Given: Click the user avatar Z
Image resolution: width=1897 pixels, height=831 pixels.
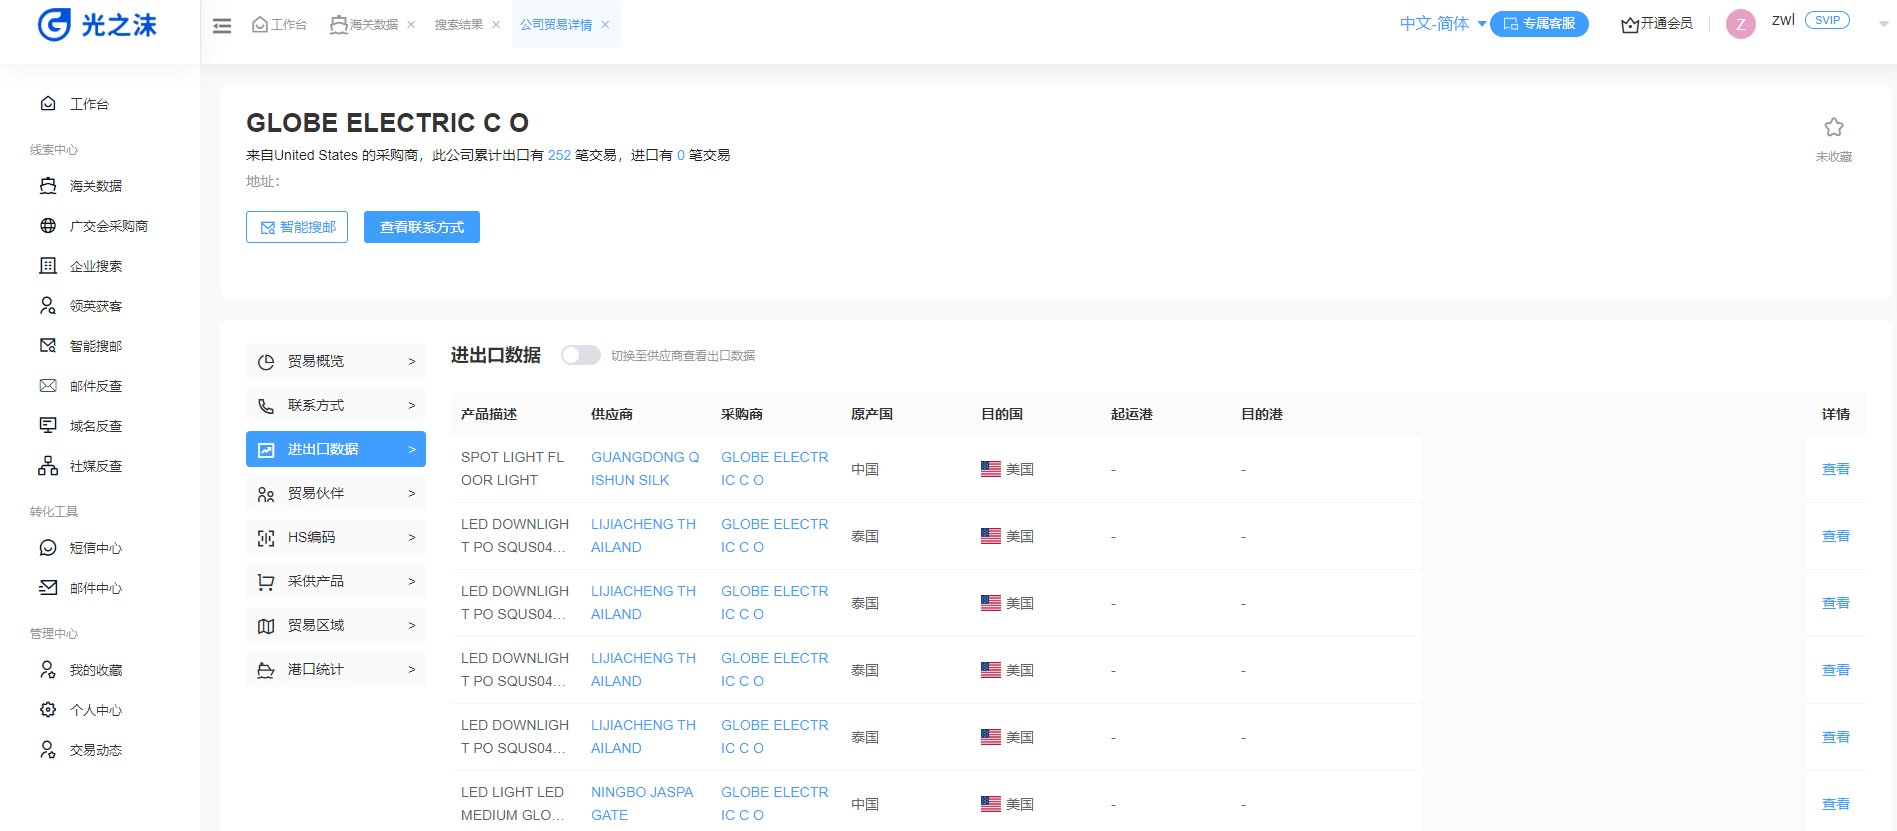Looking at the screenshot, I should click(x=1741, y=24).
